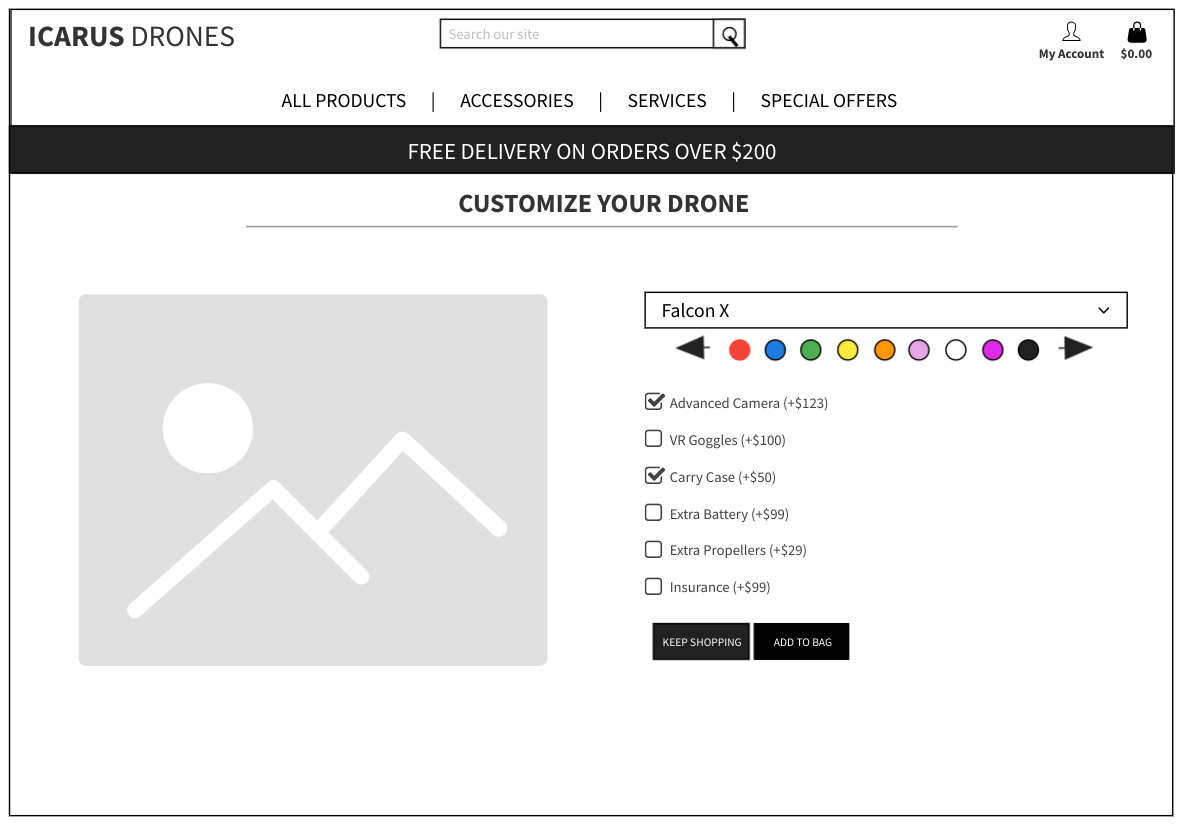Open the shopping bag icon

click(1136, 32)
